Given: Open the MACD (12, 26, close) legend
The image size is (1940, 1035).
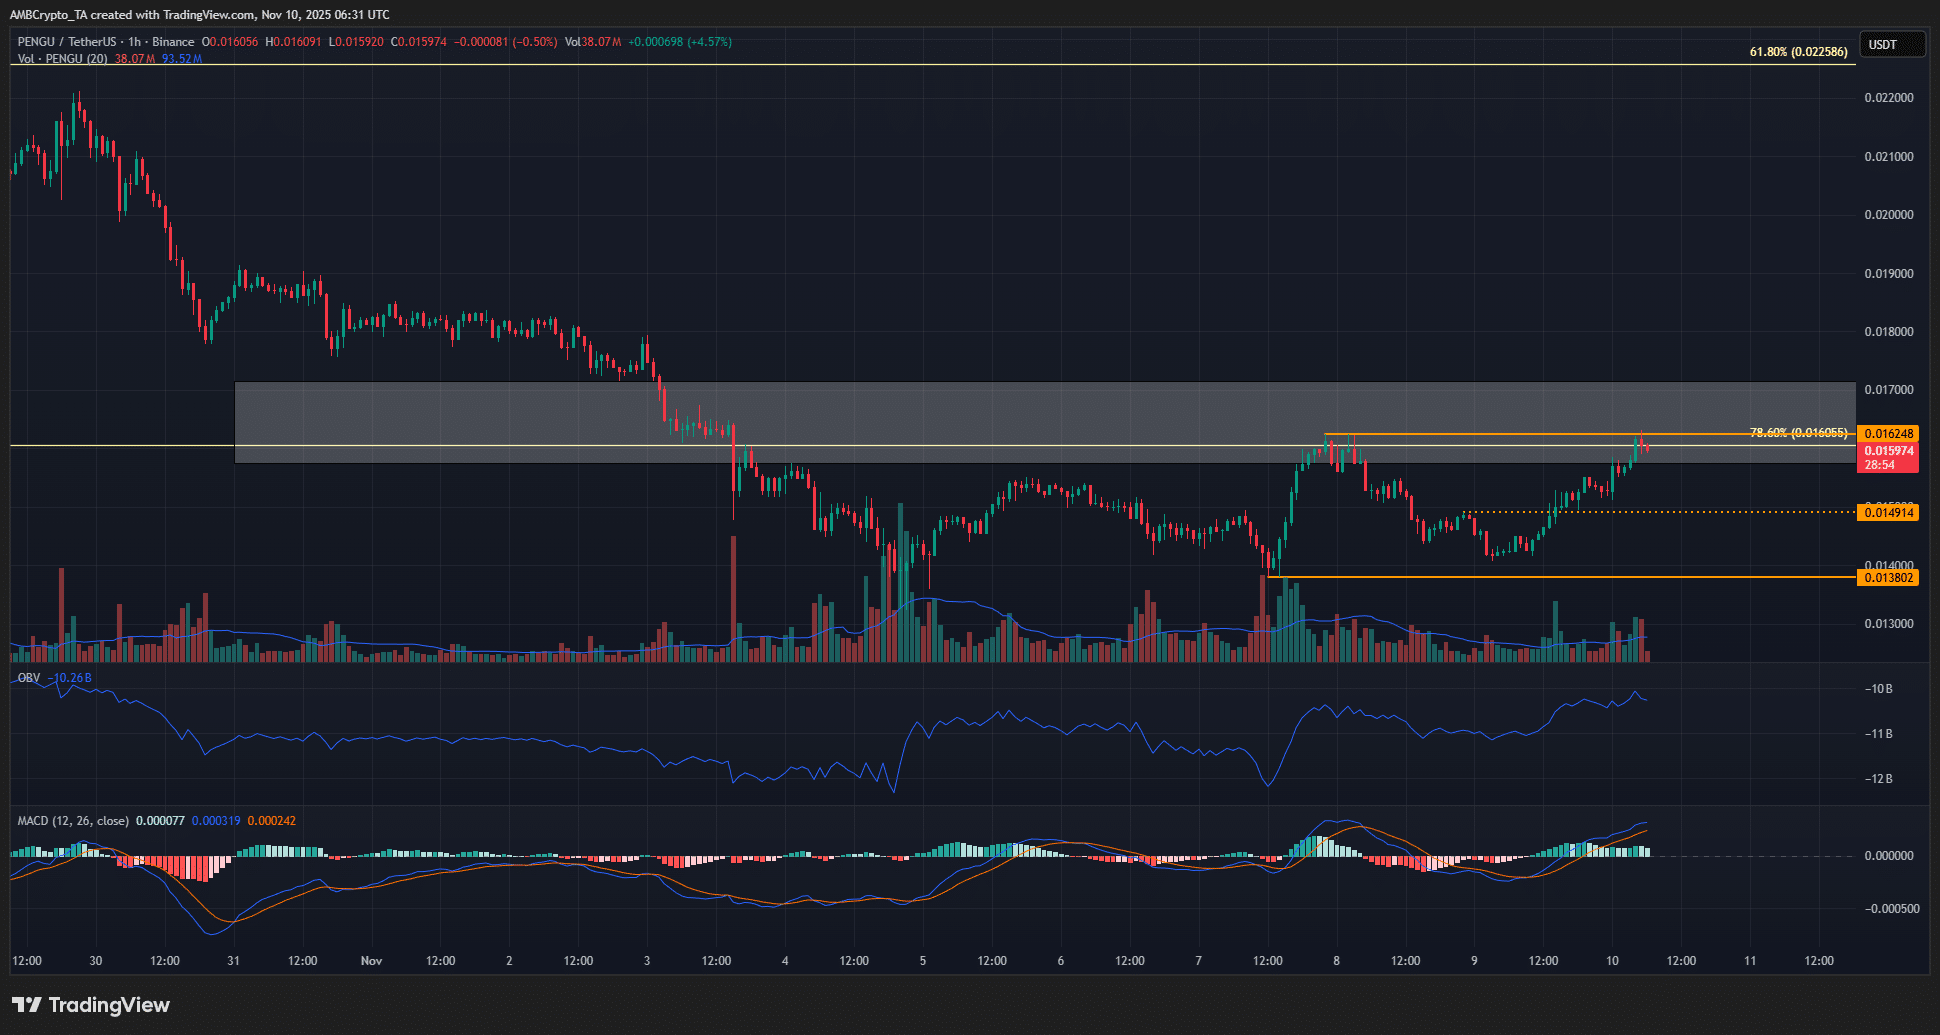Looking at the screenshot, I should 73,821.
